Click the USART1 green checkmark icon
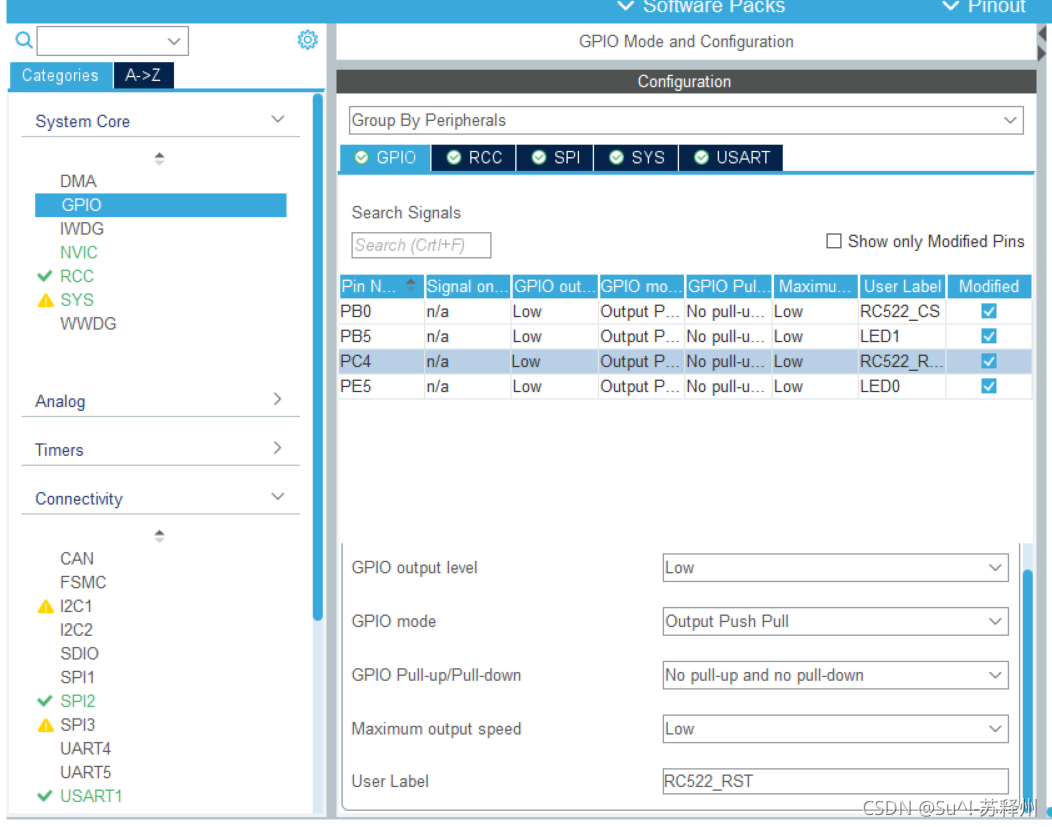 pos(45,796)
